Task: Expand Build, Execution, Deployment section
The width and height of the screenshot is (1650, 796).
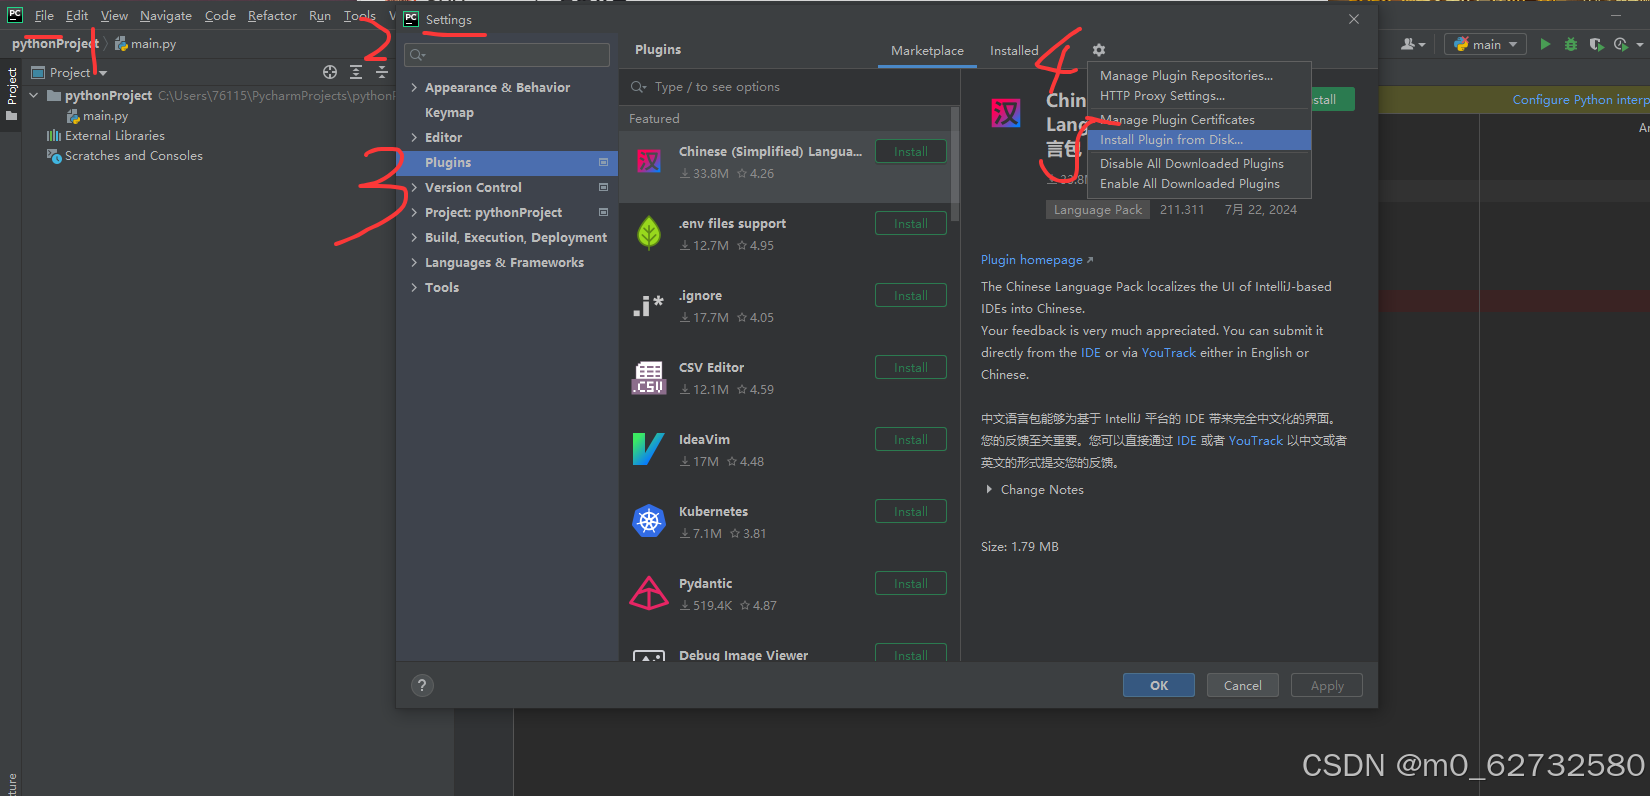Action: coord(414,237)
